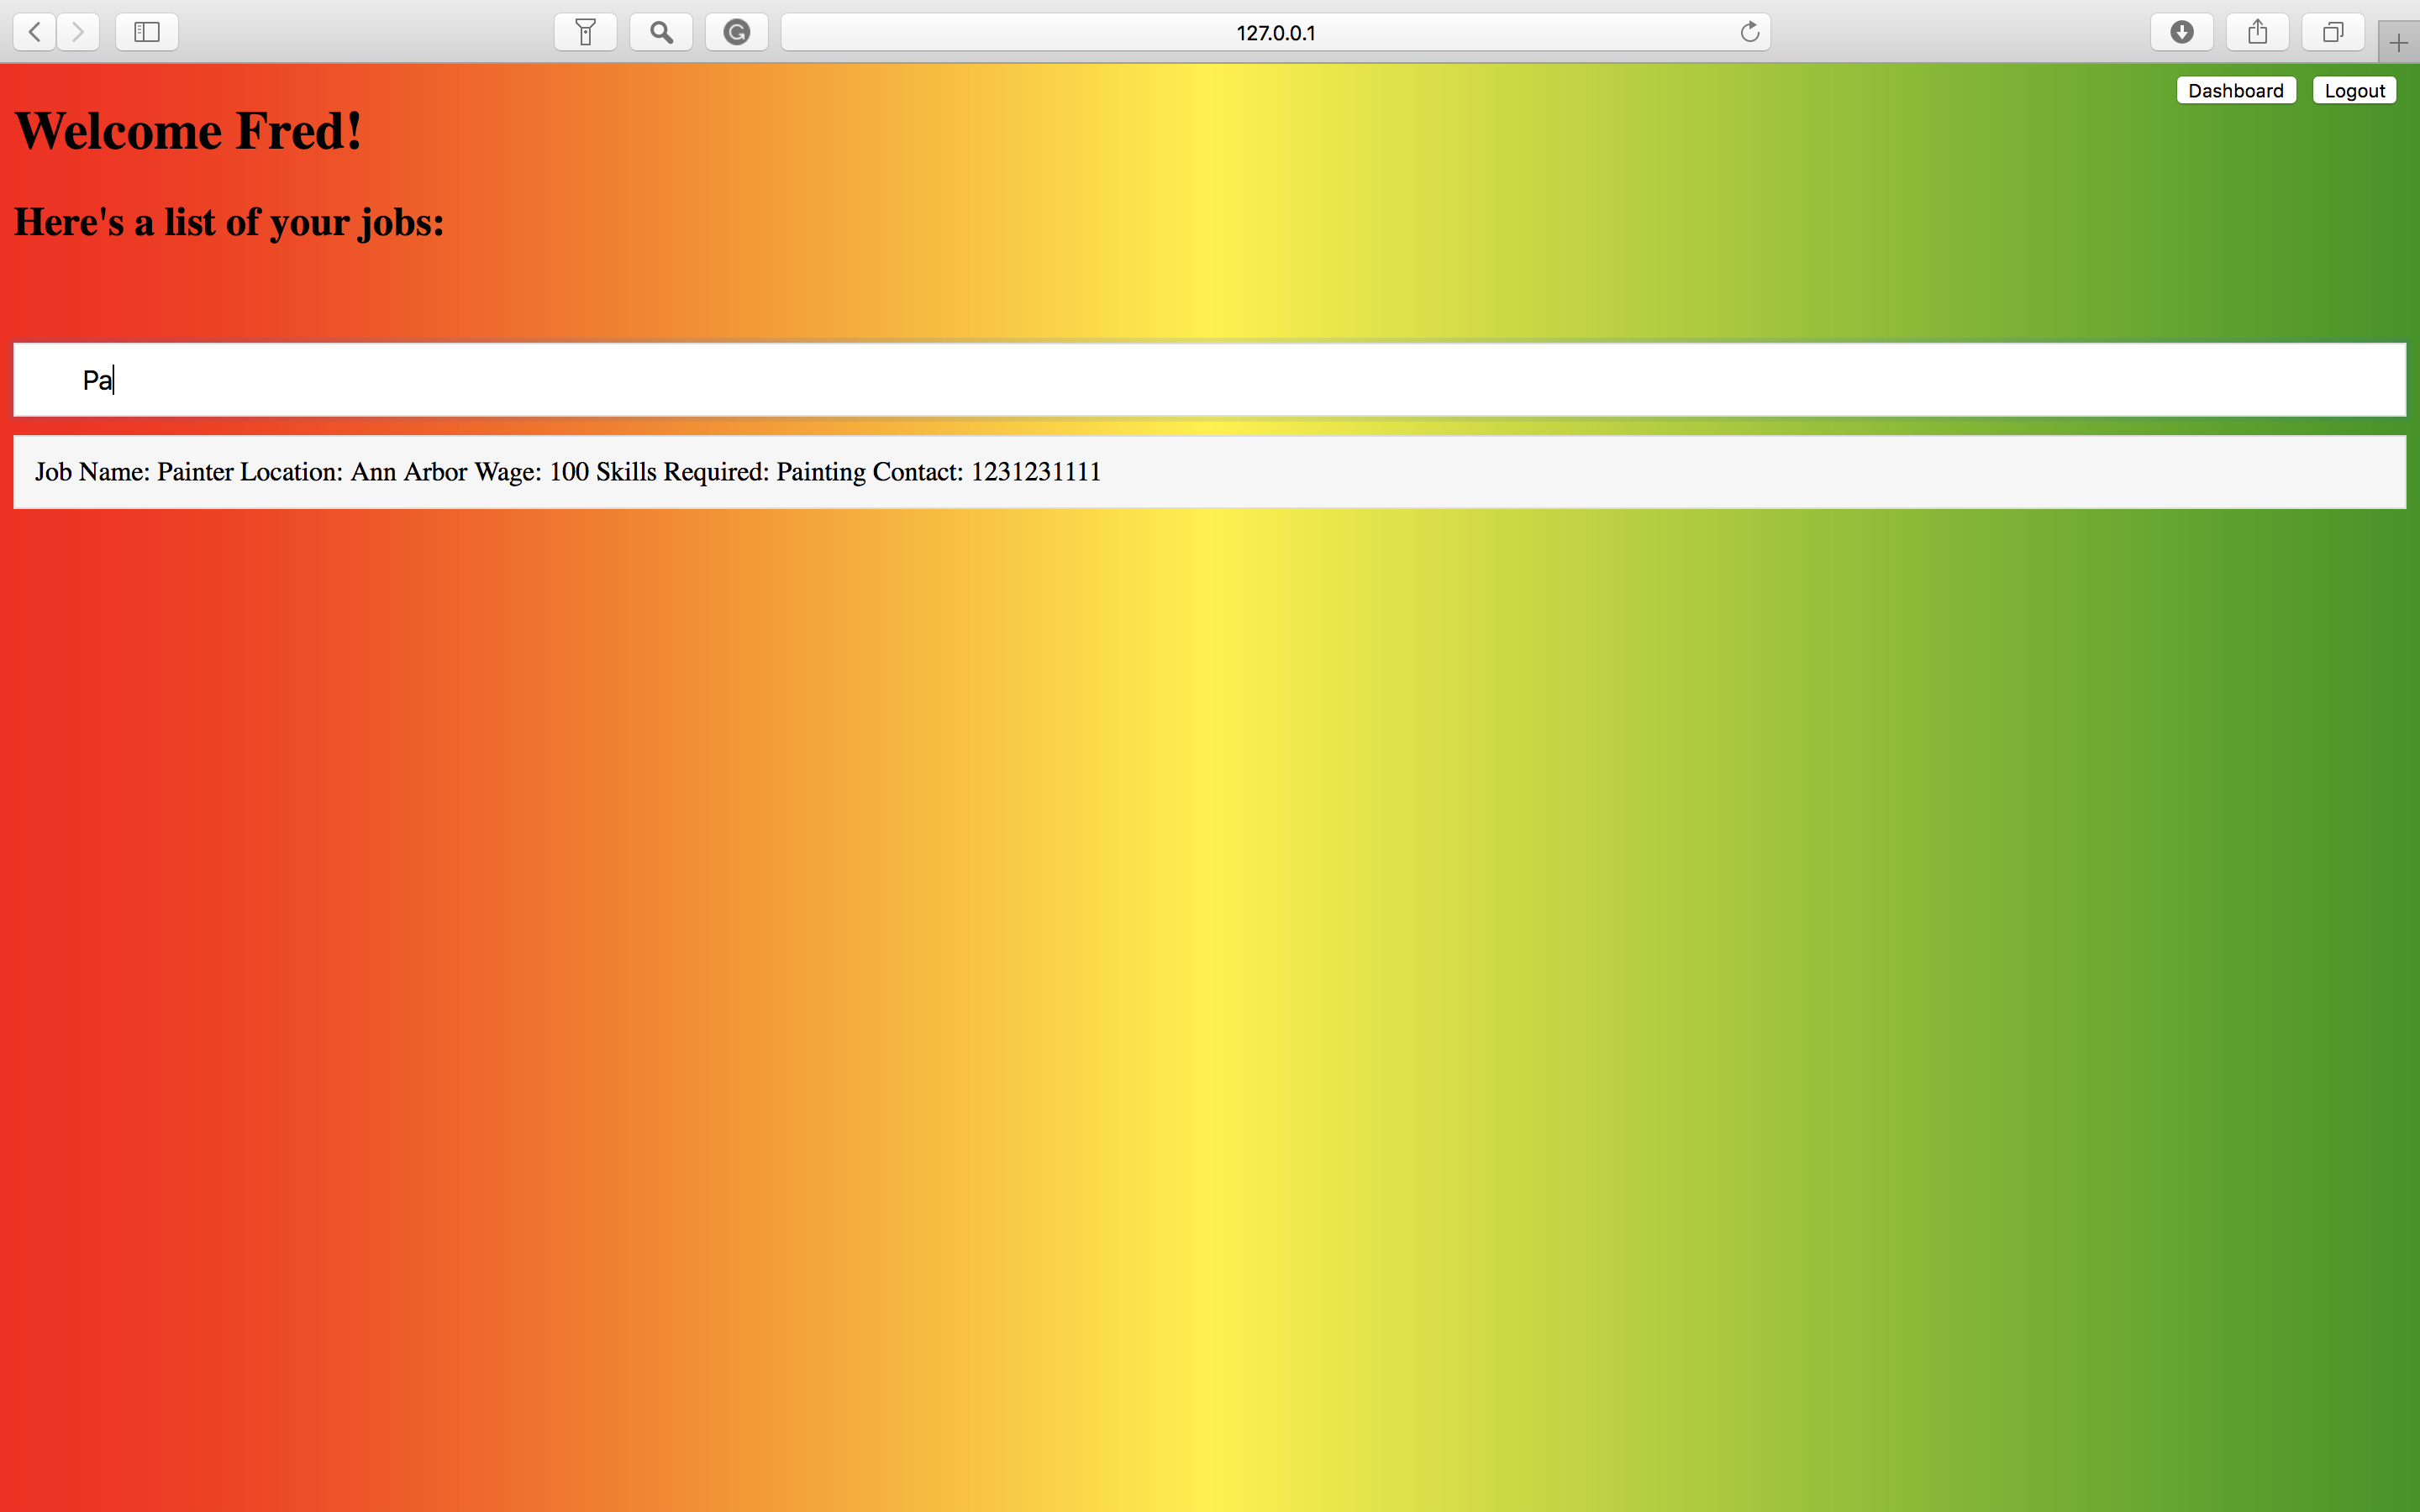Image resolution: width=2420 pixels, height=1512 pixels.
Task: Open the Share menu
Action: (2257, 32)
